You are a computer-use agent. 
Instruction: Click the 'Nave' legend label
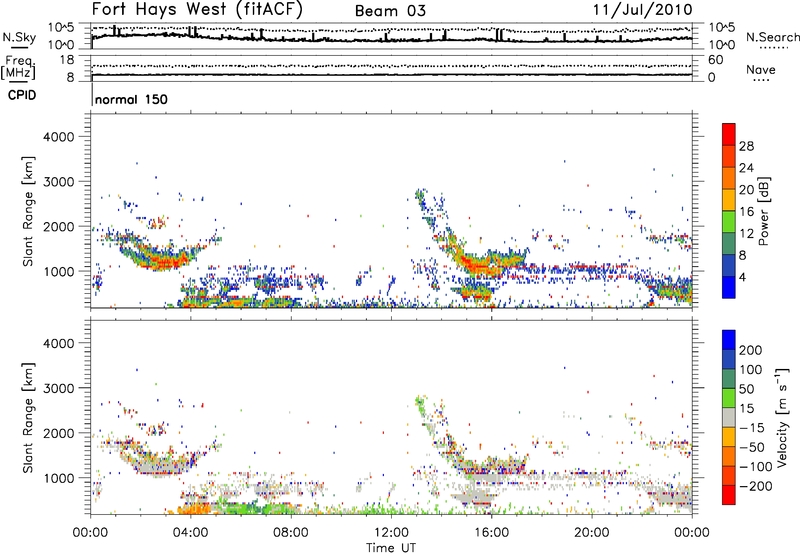coord(761,70)
